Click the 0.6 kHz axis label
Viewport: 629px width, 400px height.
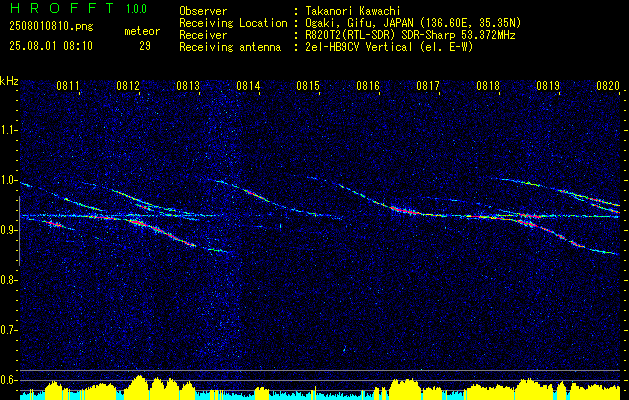tap(7, 380)
